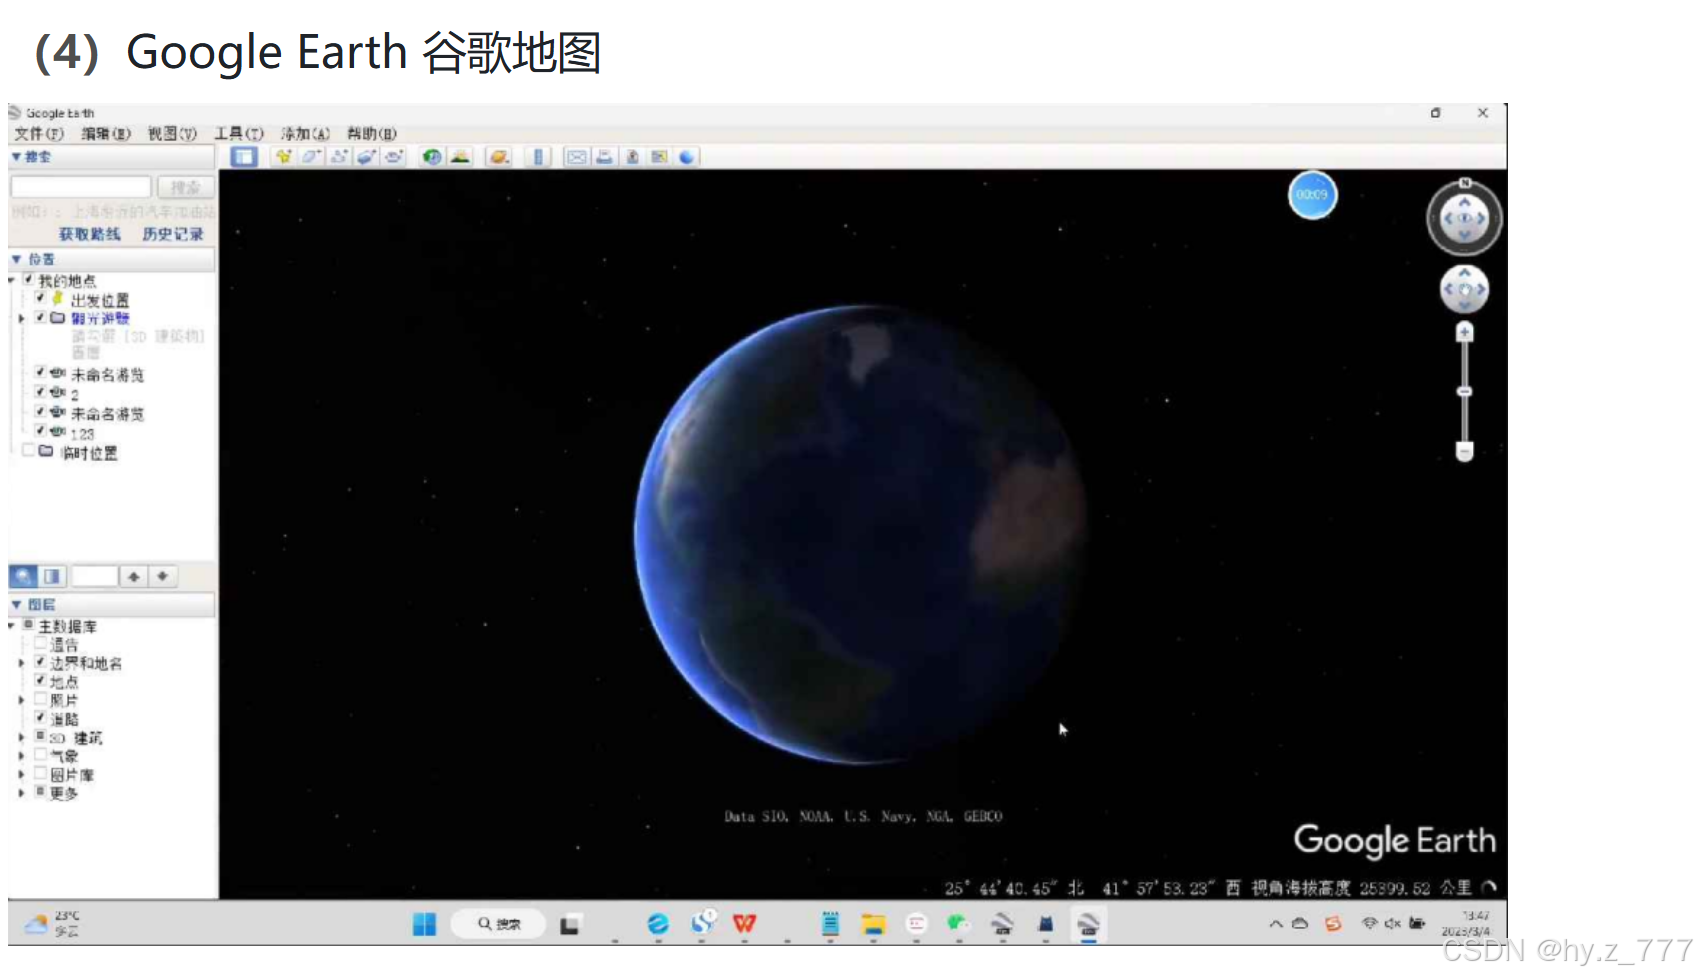Click the look-around compass ring
The width and height of the screenshot is (1698, 980).
click(1464, 217)
